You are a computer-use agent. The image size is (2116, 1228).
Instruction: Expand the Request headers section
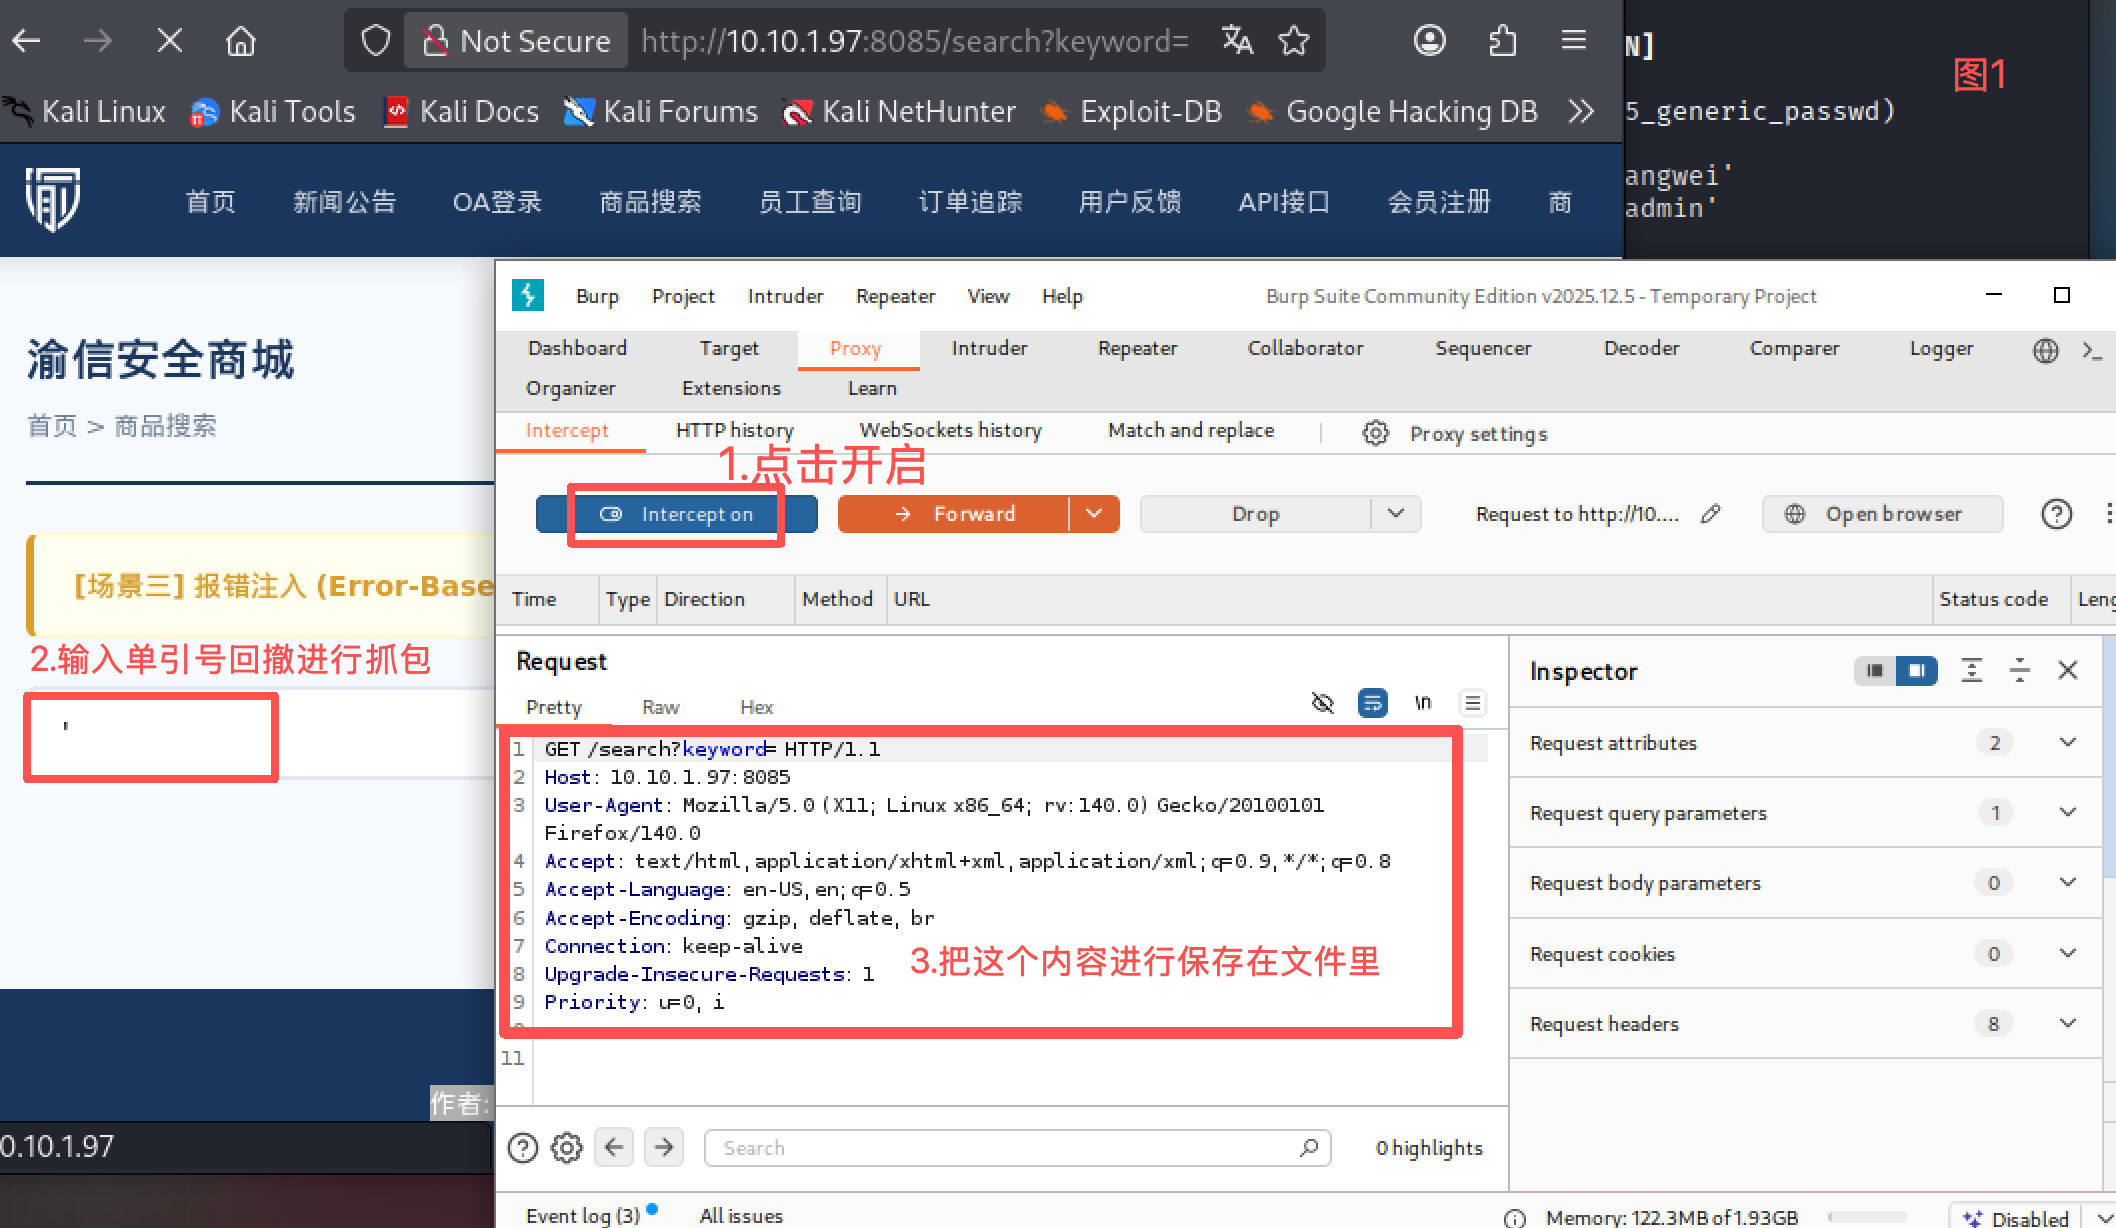[2067, 1023]
